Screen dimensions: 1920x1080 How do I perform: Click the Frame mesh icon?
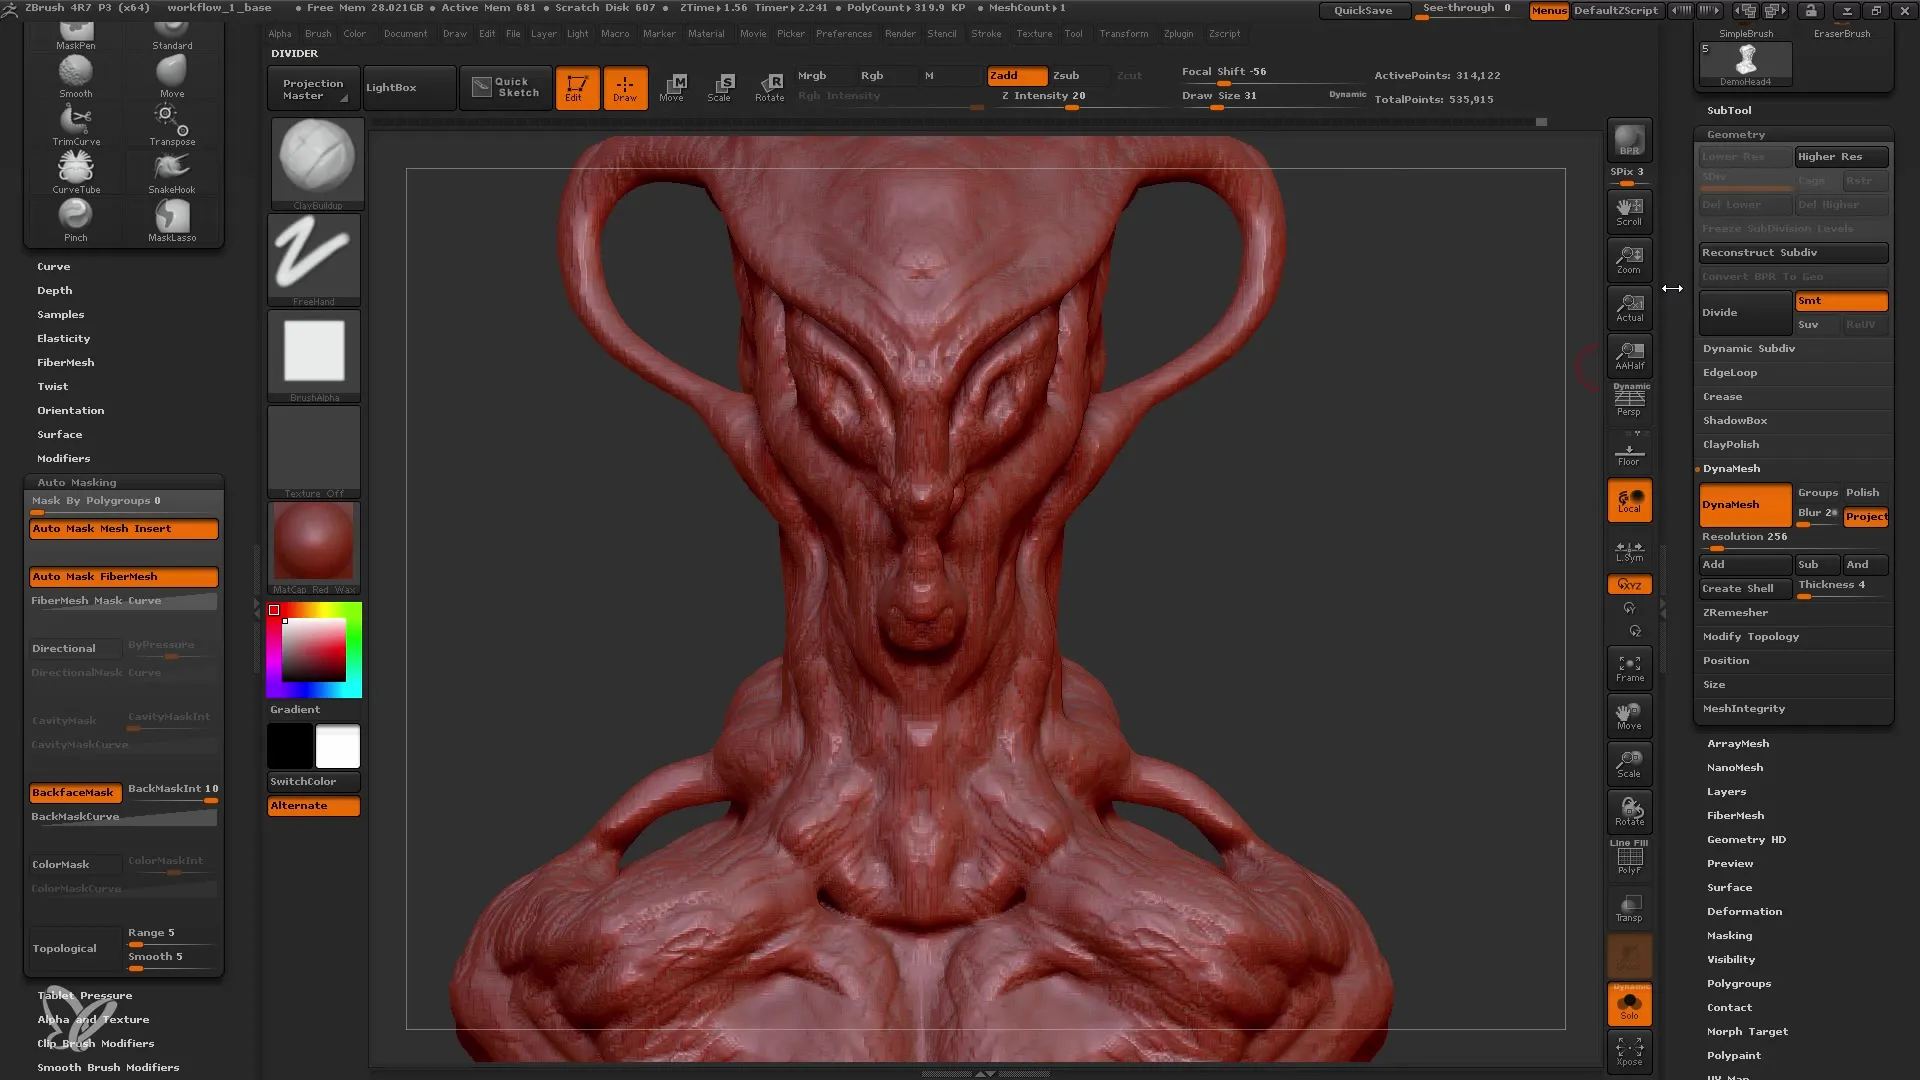[1629, 667]
